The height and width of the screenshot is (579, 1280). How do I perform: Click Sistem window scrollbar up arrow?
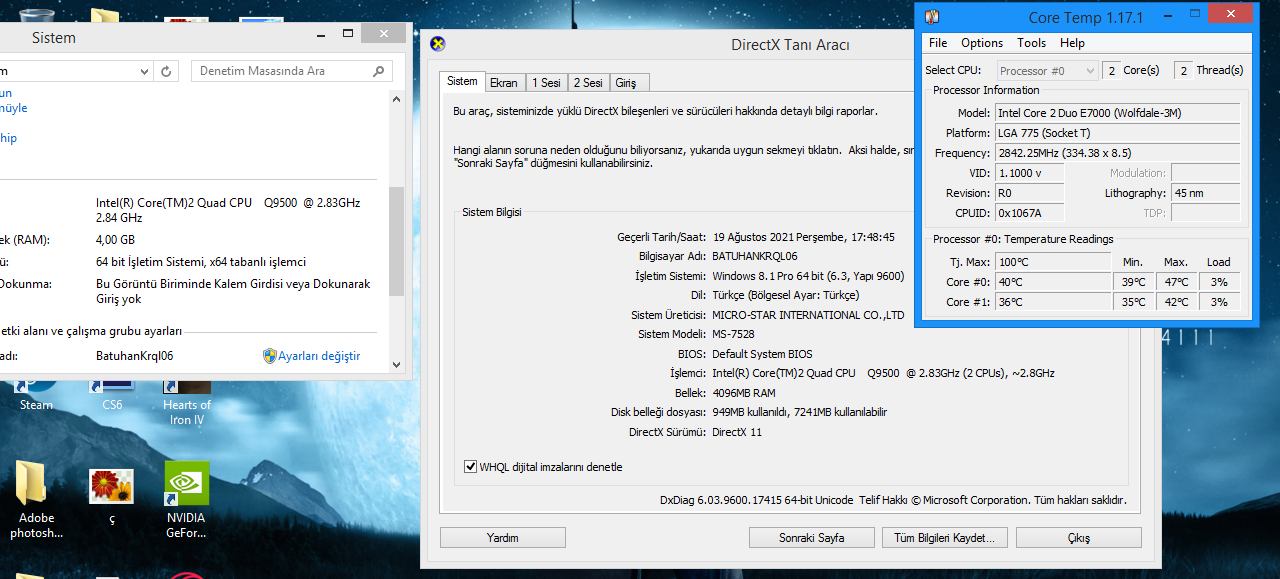[396, 98]
